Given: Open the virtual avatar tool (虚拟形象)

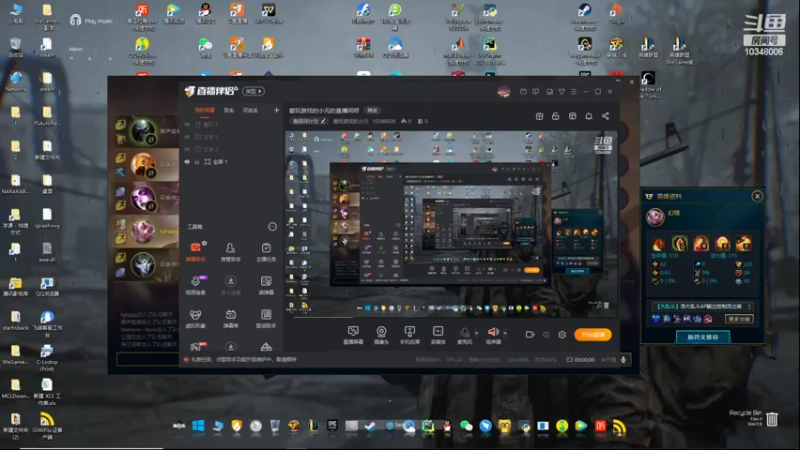Looking at the screenshot, I should tap(195, 318).
